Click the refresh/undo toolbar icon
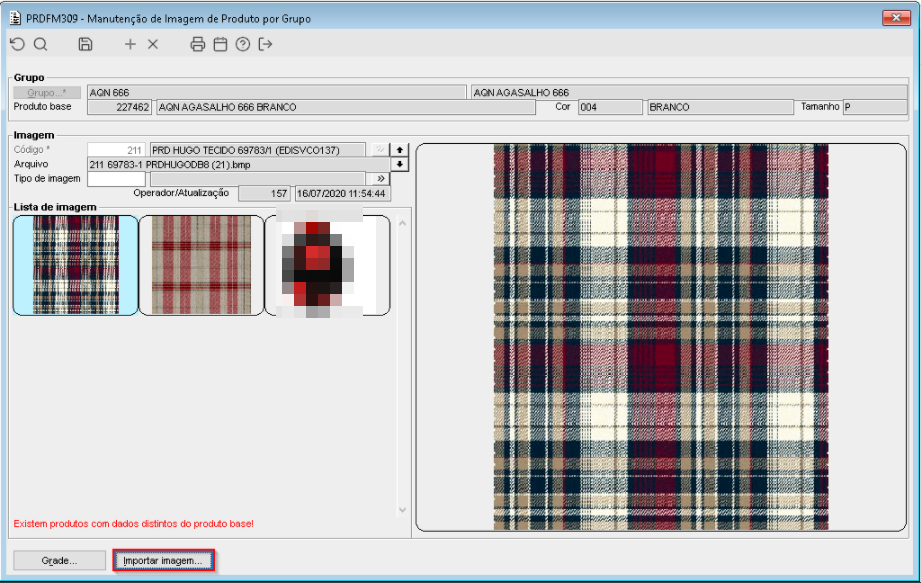The height and width of the screenshot is (583, 921). [18, 44]
